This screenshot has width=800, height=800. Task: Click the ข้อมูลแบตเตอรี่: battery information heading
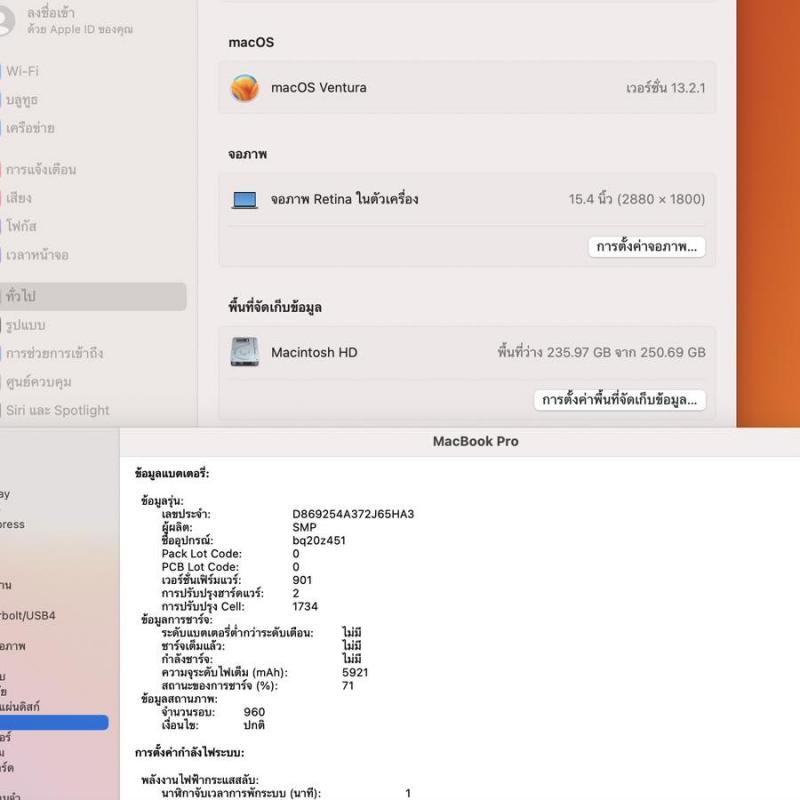click(172, 473)
